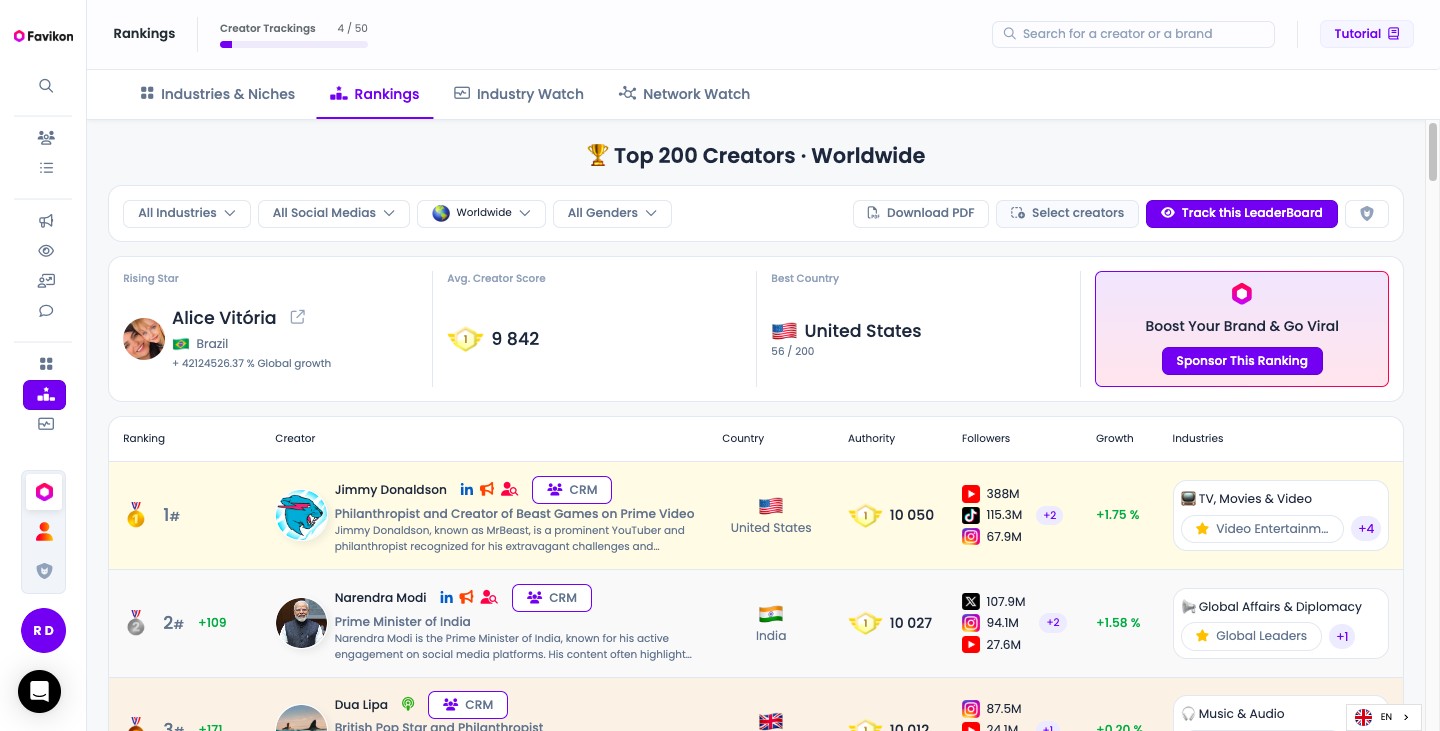This screenshot has height=731, width=1440.
Task: Open the RD user avatar
Action: point(43,631)
